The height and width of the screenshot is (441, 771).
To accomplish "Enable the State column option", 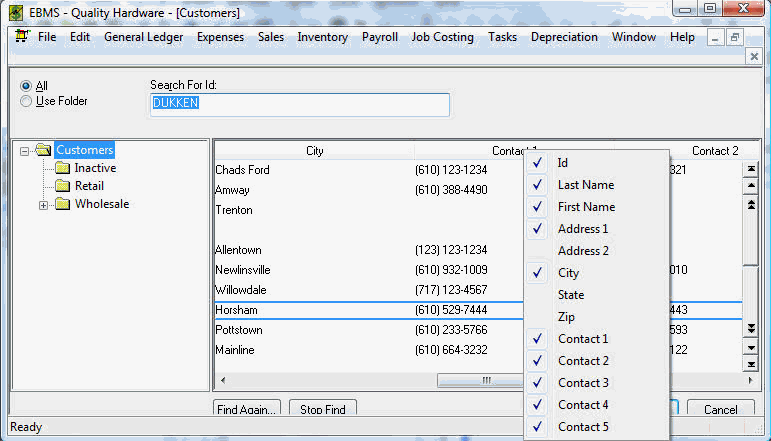I will pyautogui.click(x=570, y=295).
